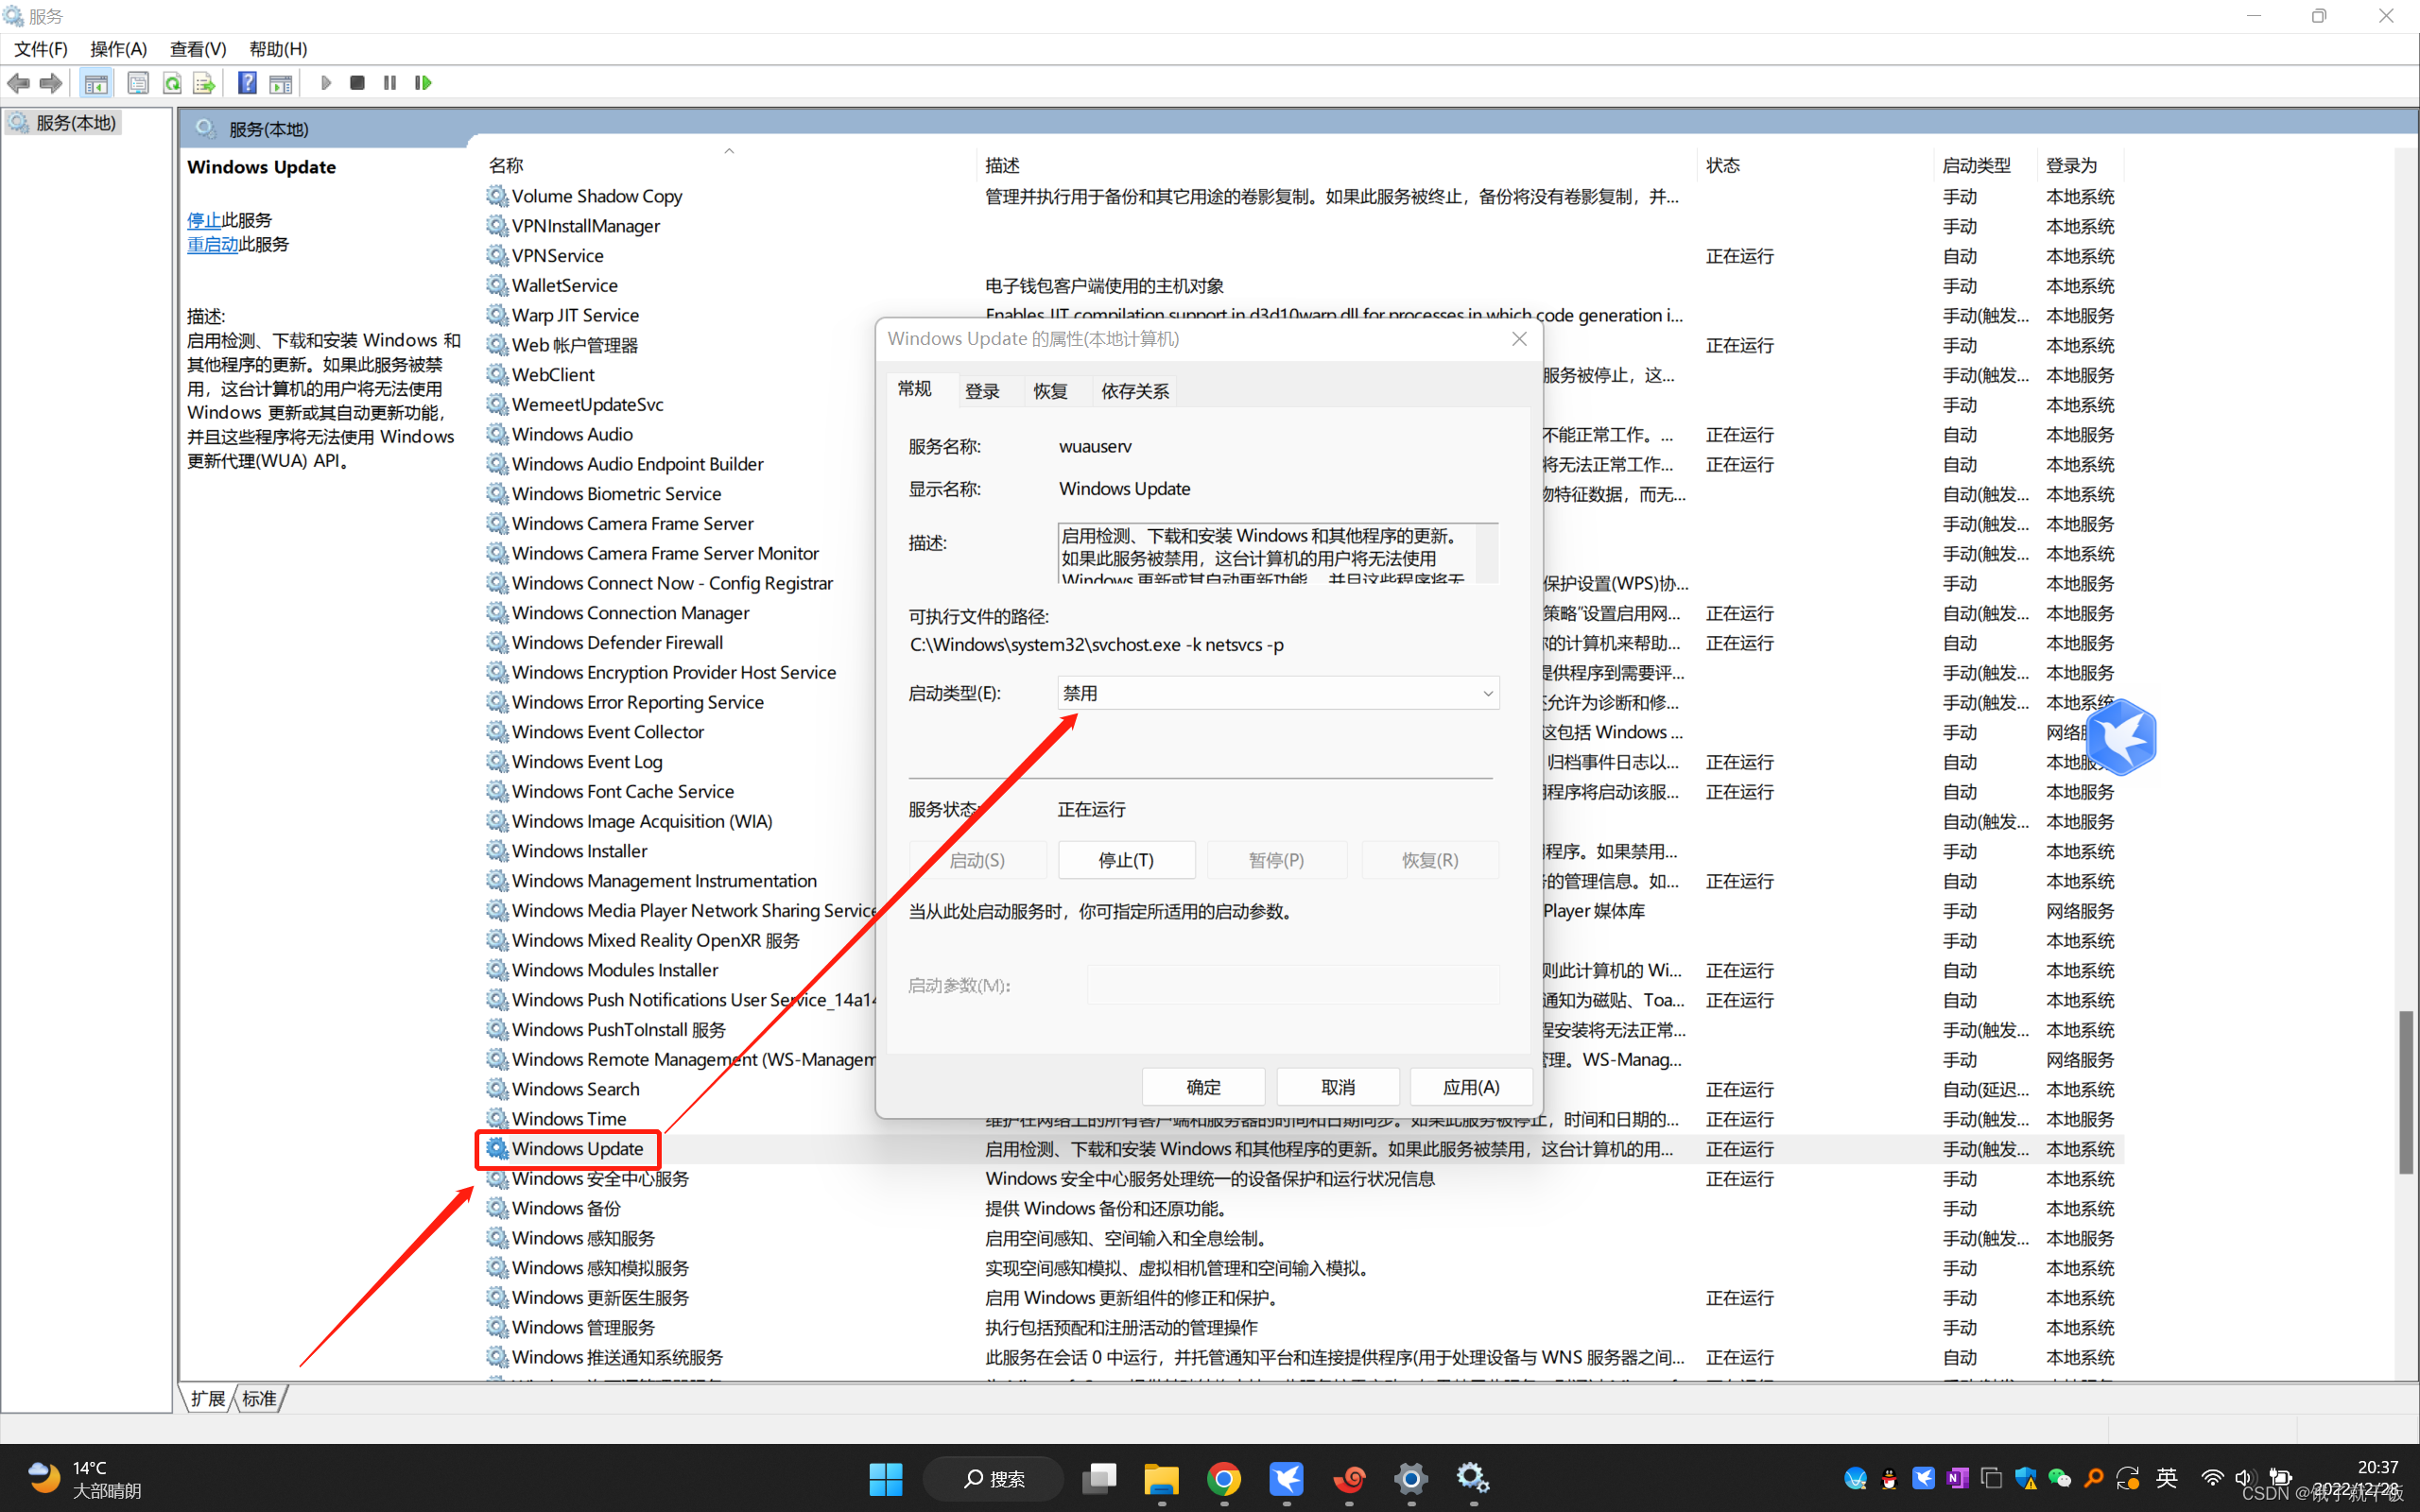The width and height of the screenshot is (2420, 1512).
Task: Open File Explorer from the taskbar
Action: coord(1161,1478)
